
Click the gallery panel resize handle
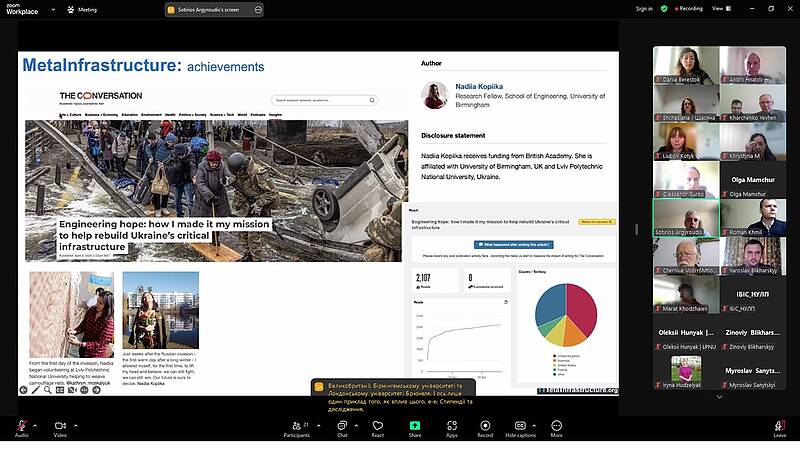click(x=636, y=230)
